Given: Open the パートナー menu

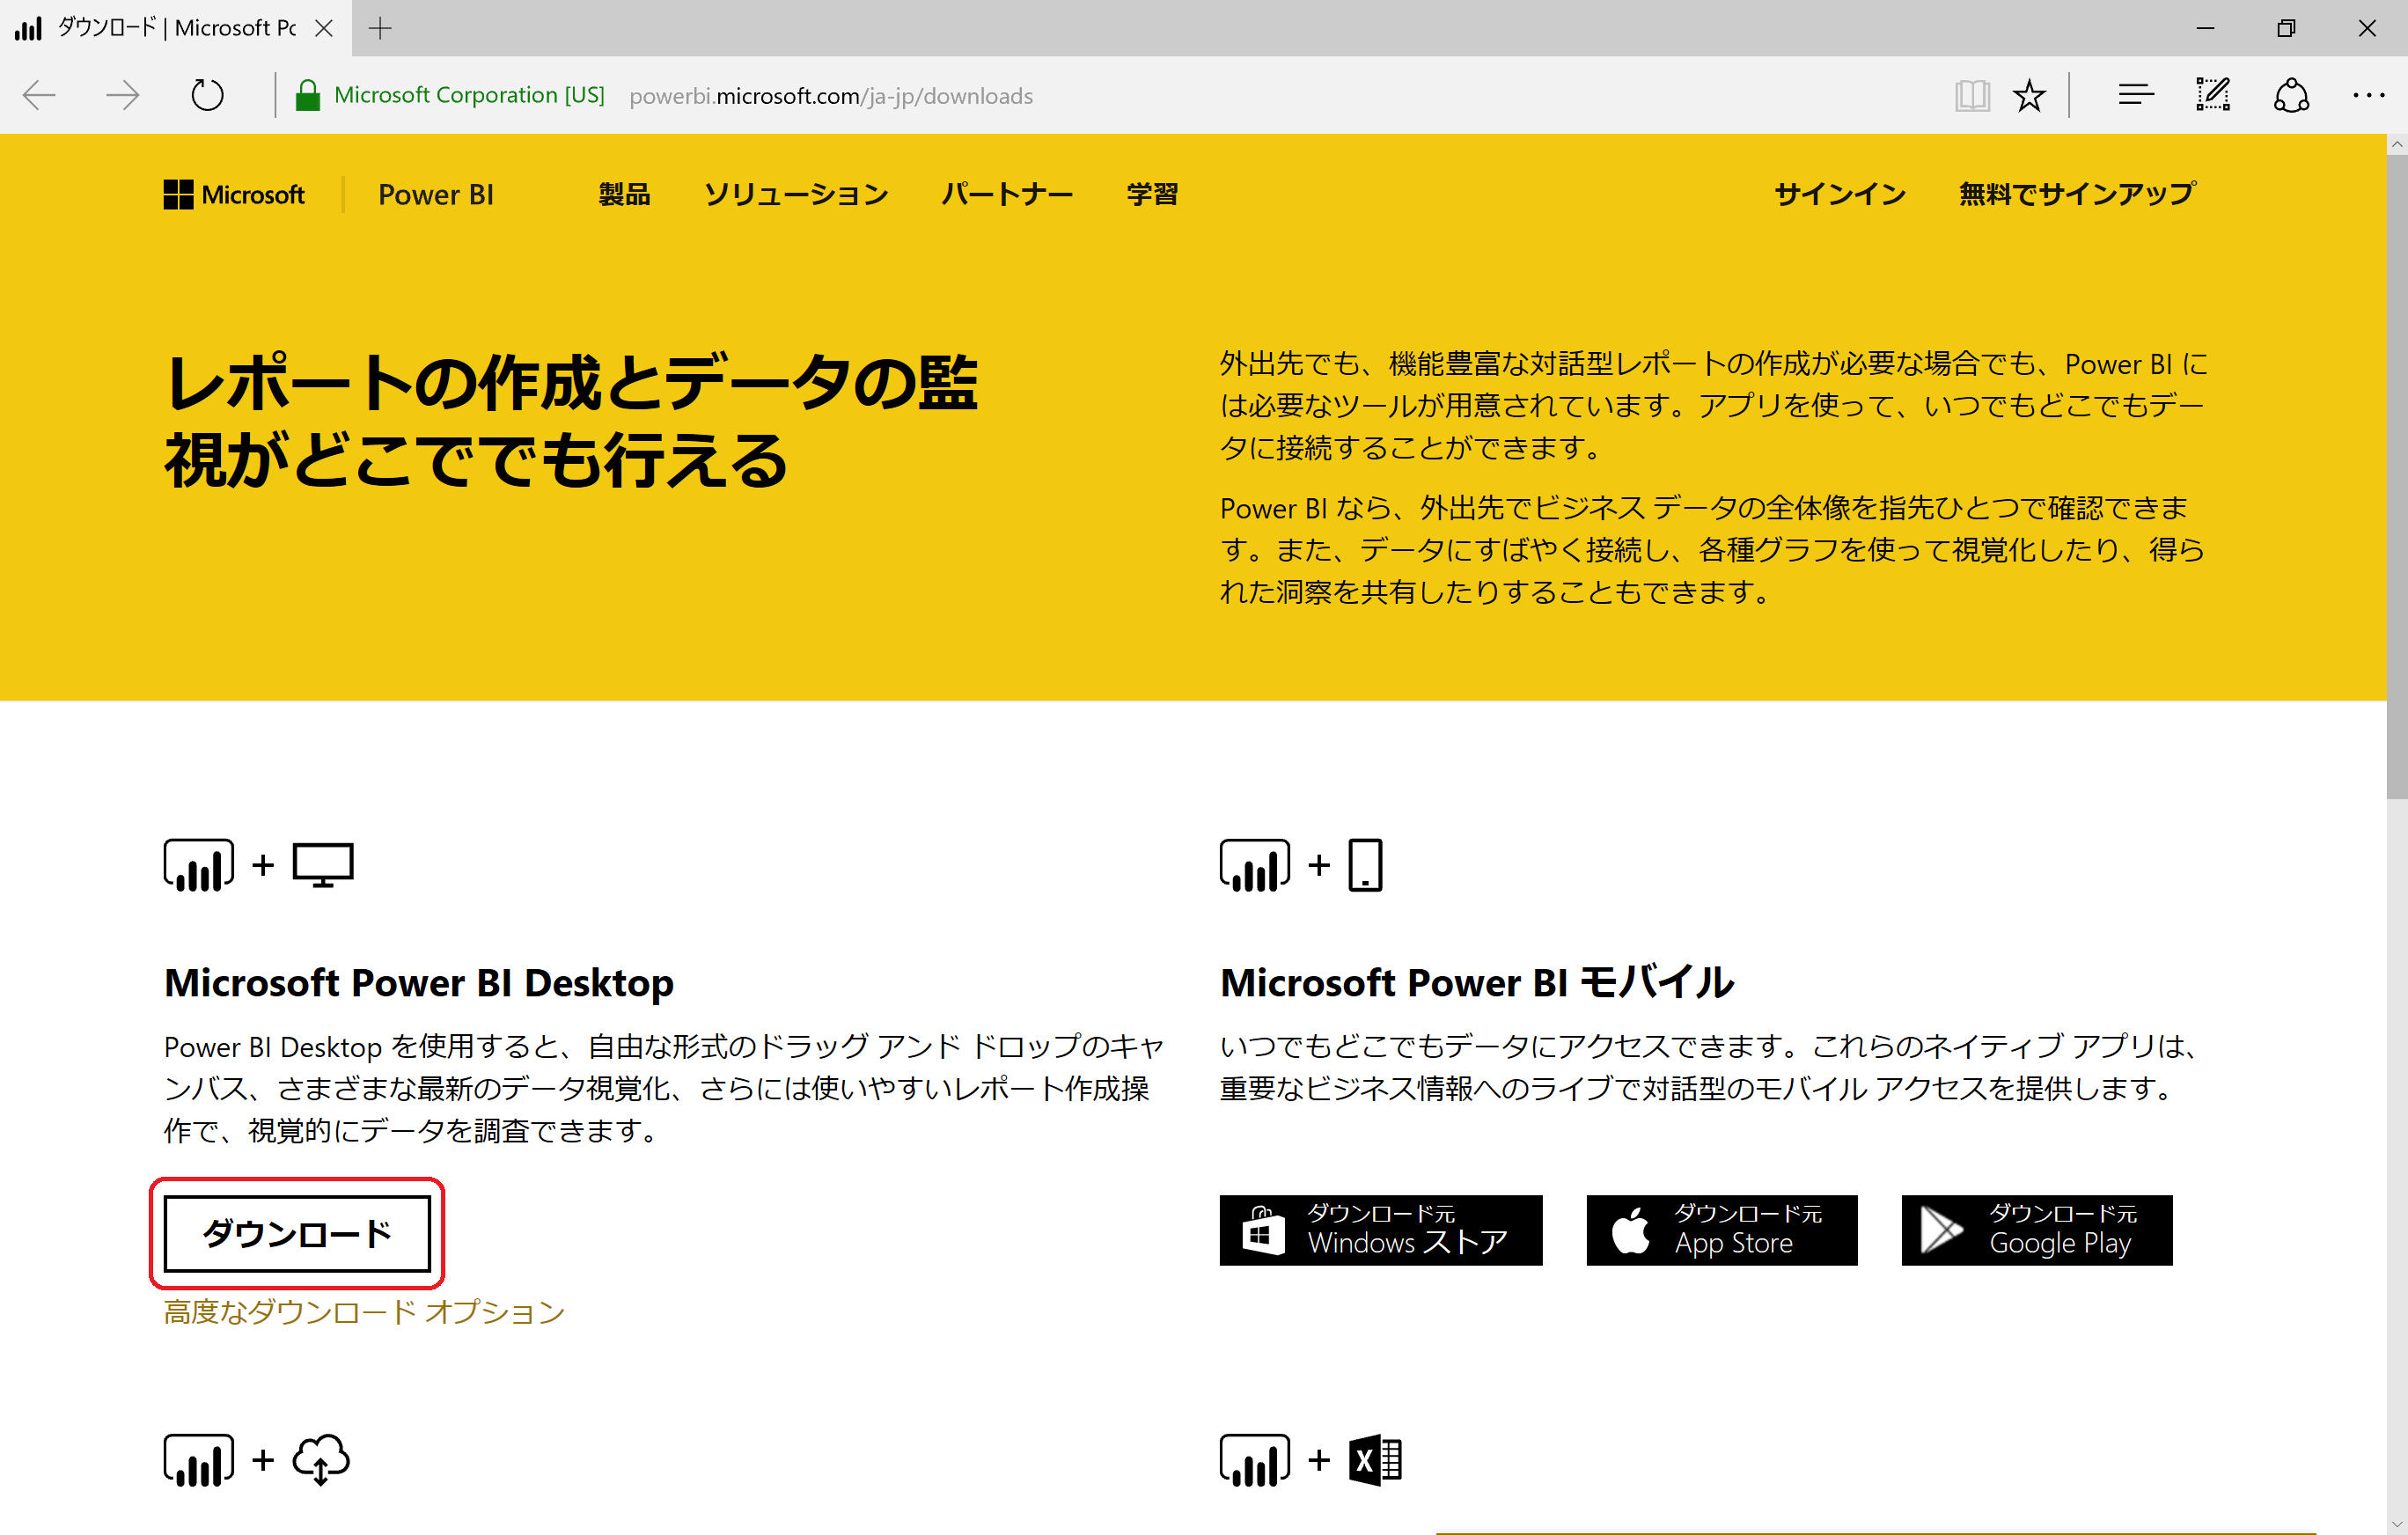Looking at the screenshot, I should point(1007,194).
